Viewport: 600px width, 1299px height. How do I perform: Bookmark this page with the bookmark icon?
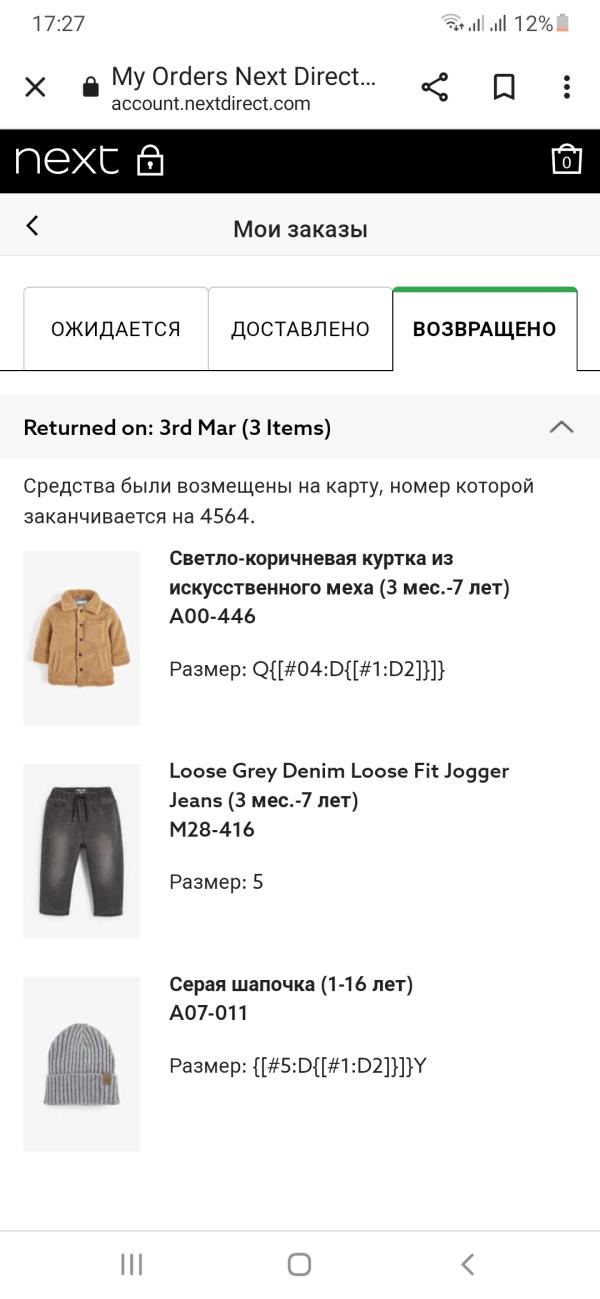(x=504, y=88)
